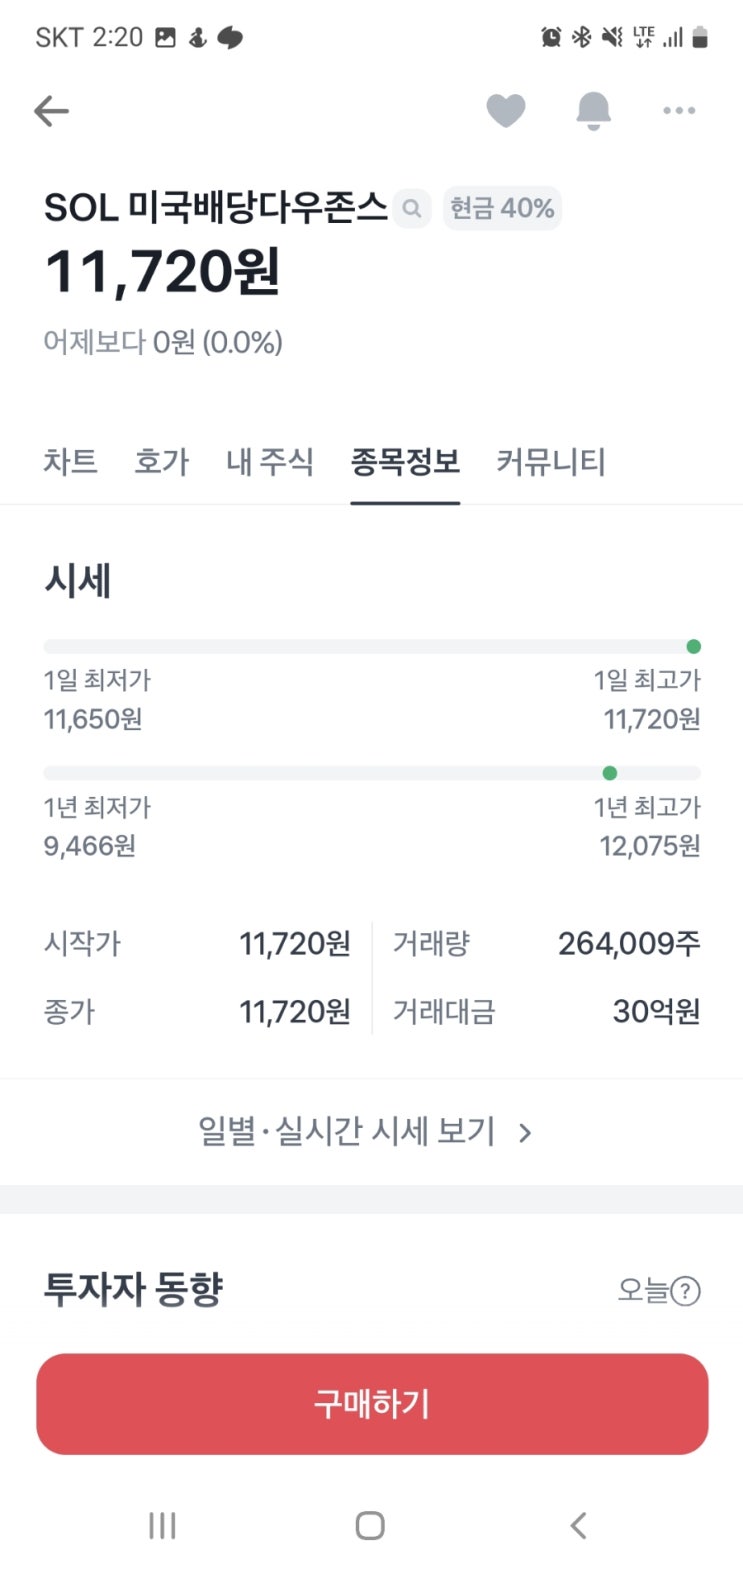
Task: Open the 커뮤니티 tab
Action: (x=551, y=462)
